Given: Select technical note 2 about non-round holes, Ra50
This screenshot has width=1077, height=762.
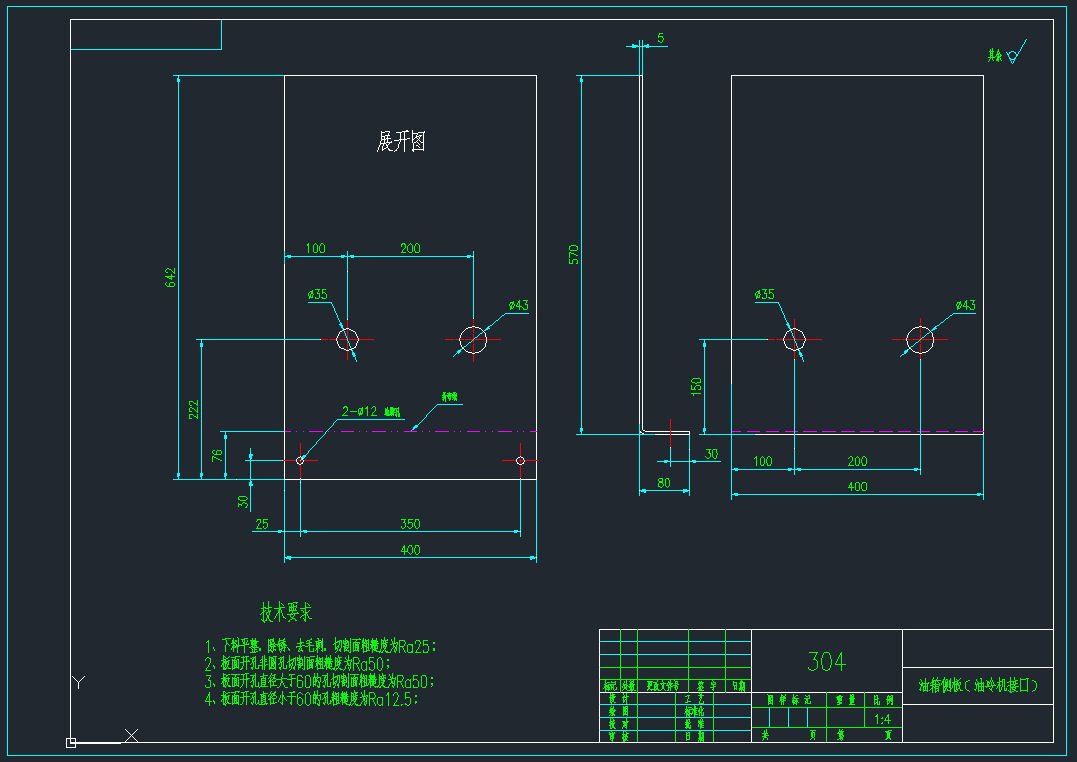Looking at the screenshot, I should click(x=298, y=664).
